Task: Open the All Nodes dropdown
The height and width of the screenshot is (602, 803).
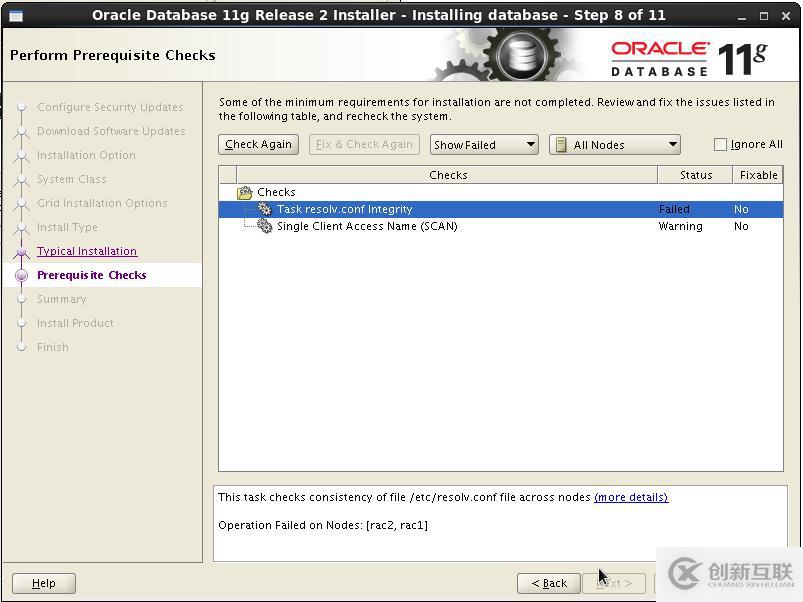Action: click(x=615, y=145)
